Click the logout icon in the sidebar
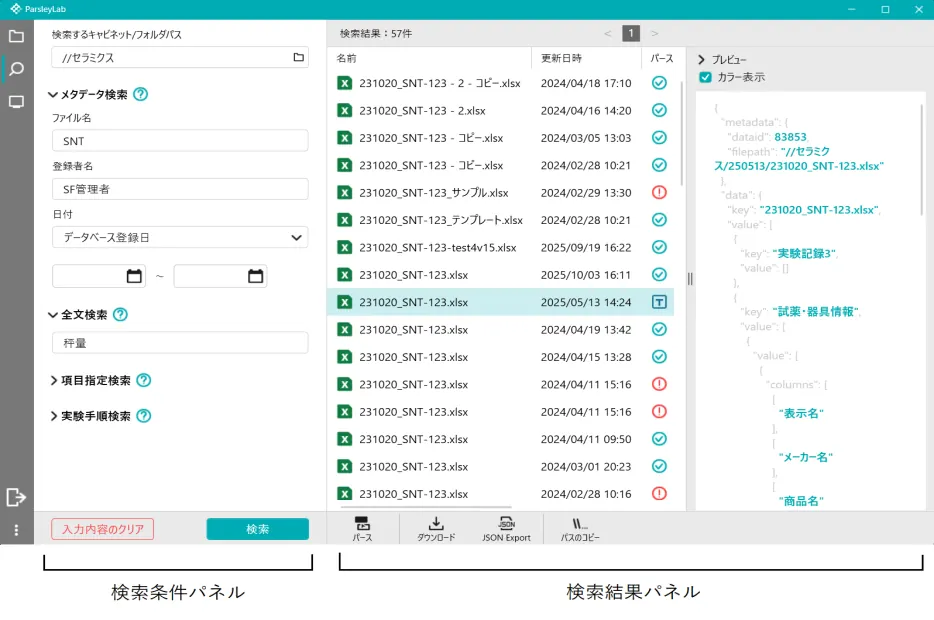934x620 pixels. 16,497
